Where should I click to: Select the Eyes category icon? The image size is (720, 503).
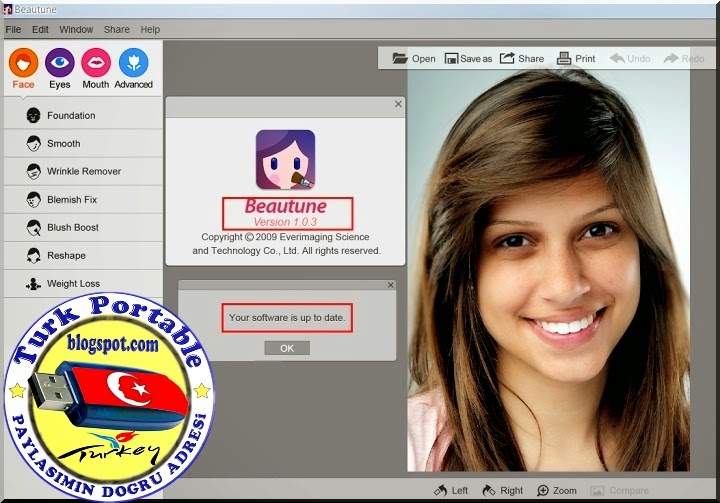60,62
